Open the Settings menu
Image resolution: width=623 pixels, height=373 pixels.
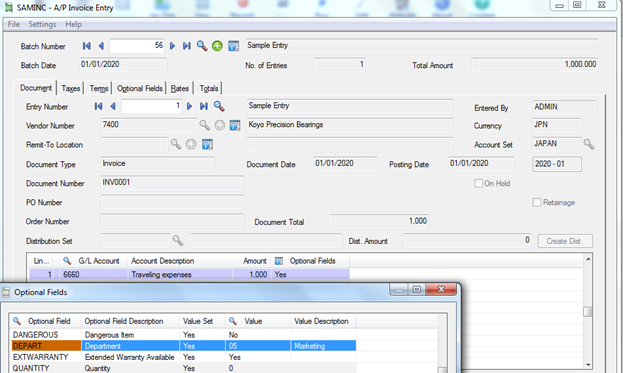(x=42, y=24)
